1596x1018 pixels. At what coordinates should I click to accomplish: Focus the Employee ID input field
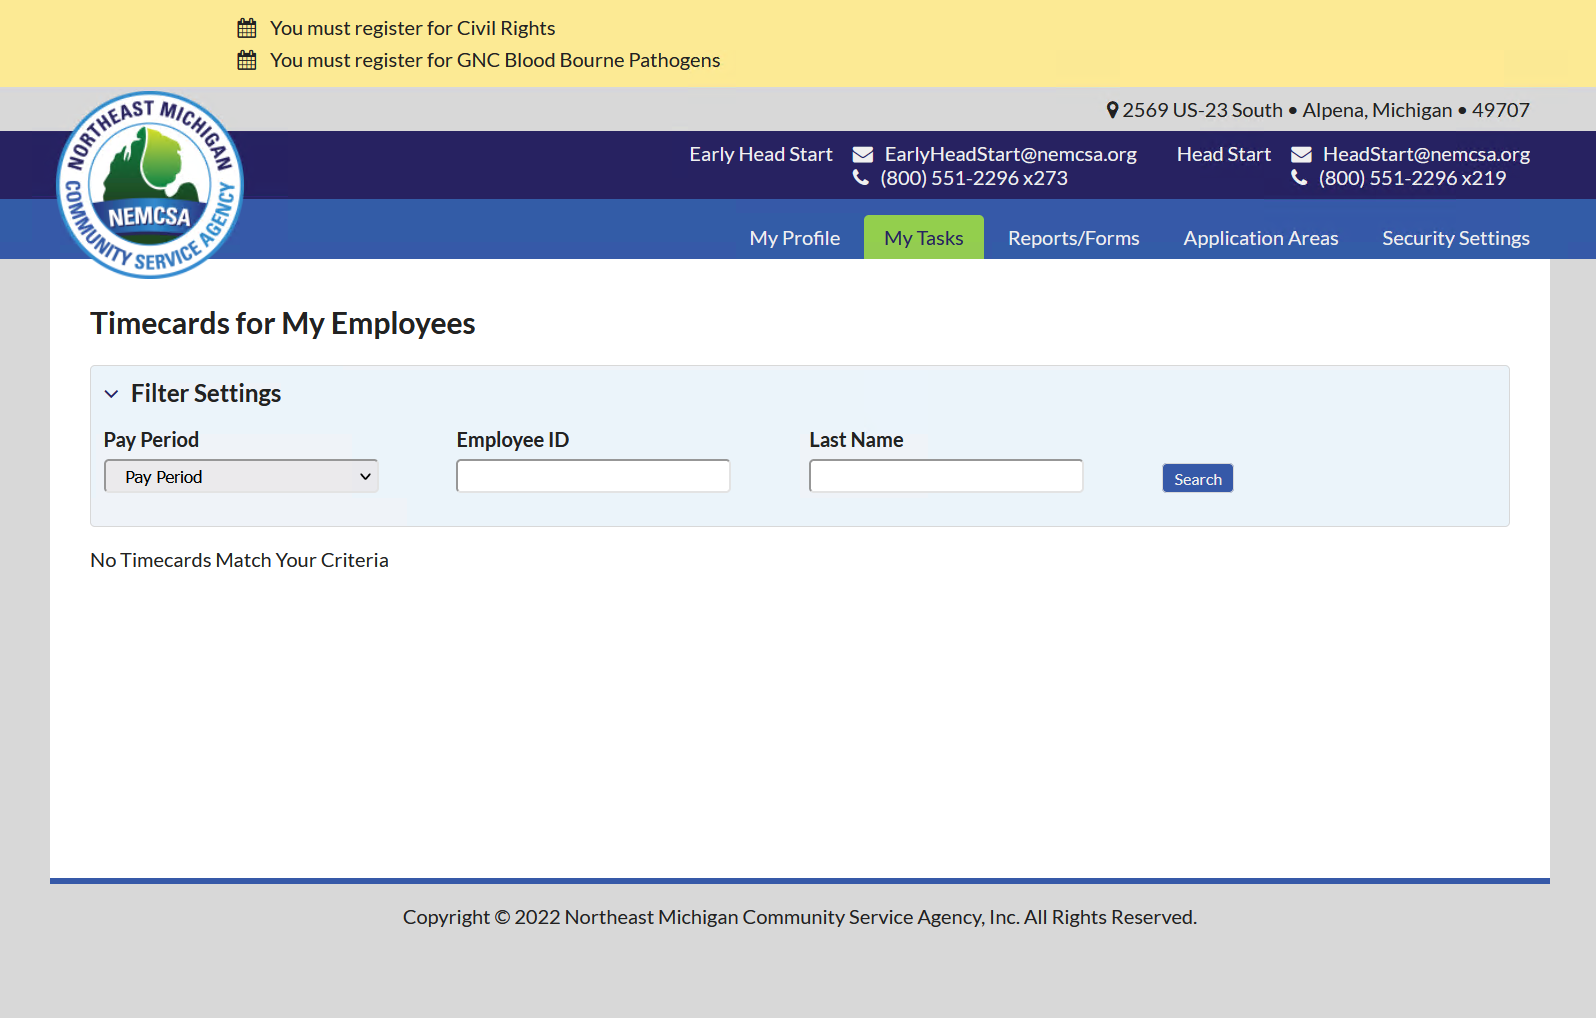(593, 476)
